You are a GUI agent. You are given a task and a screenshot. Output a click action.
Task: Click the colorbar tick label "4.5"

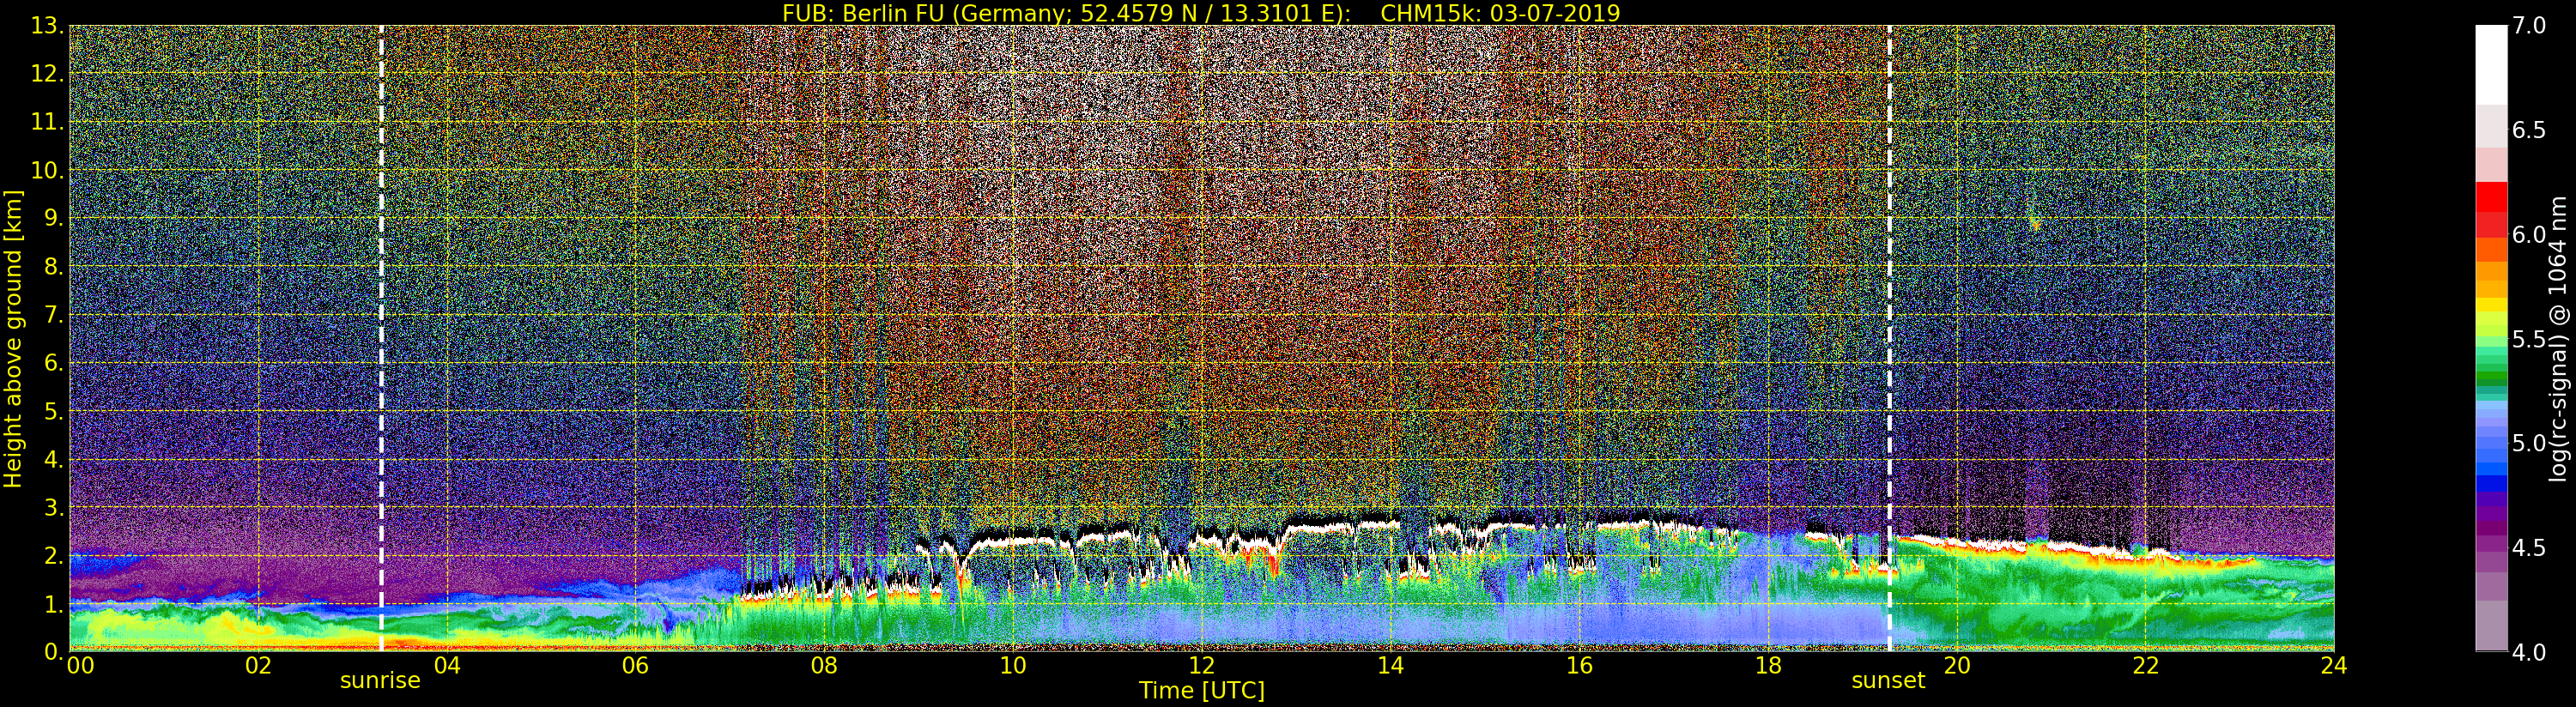2528,548
